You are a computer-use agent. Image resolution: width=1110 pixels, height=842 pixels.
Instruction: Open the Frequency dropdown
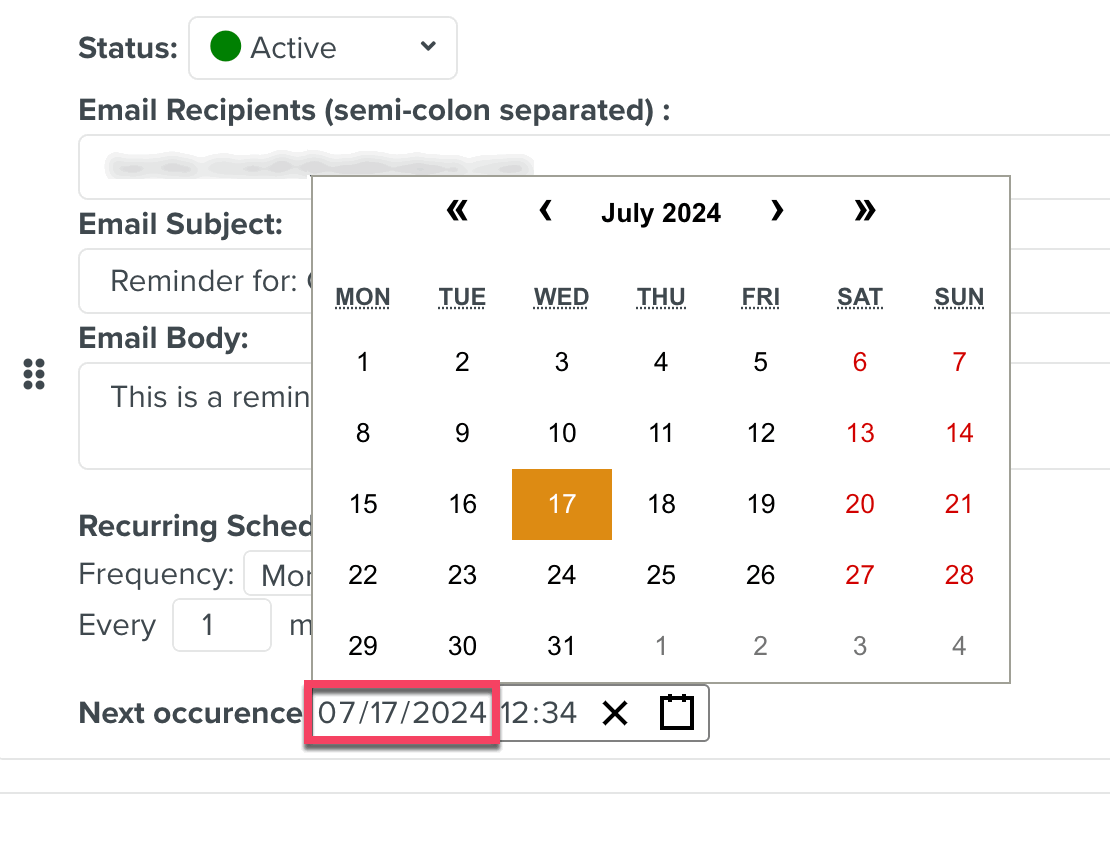278,574
